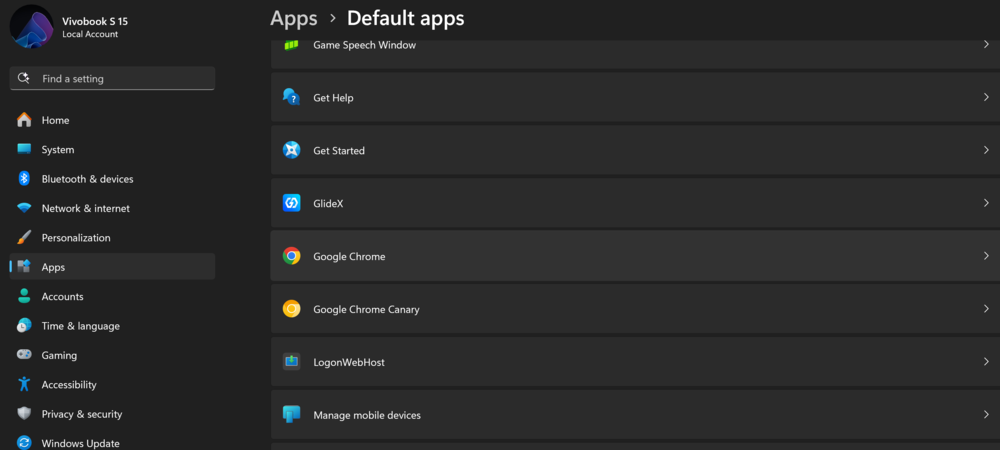Screen dimensions: 1000x450
Task: Open Gaming settings
Action: (112, 354)
